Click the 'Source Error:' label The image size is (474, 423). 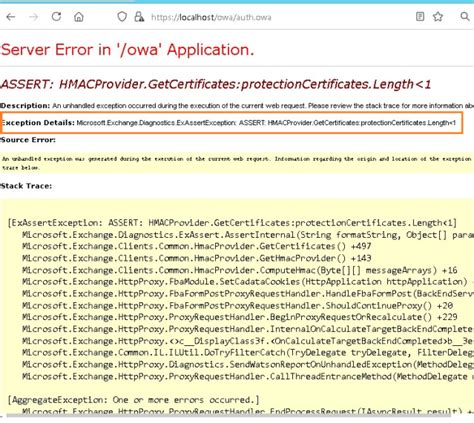pyautogui.click(x=28, y=140)
